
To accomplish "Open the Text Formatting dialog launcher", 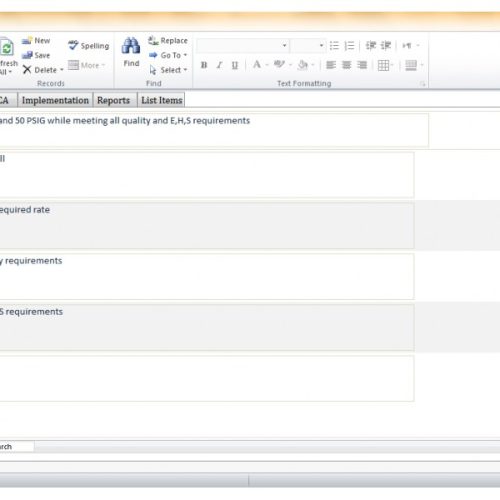I will point(422,84).
